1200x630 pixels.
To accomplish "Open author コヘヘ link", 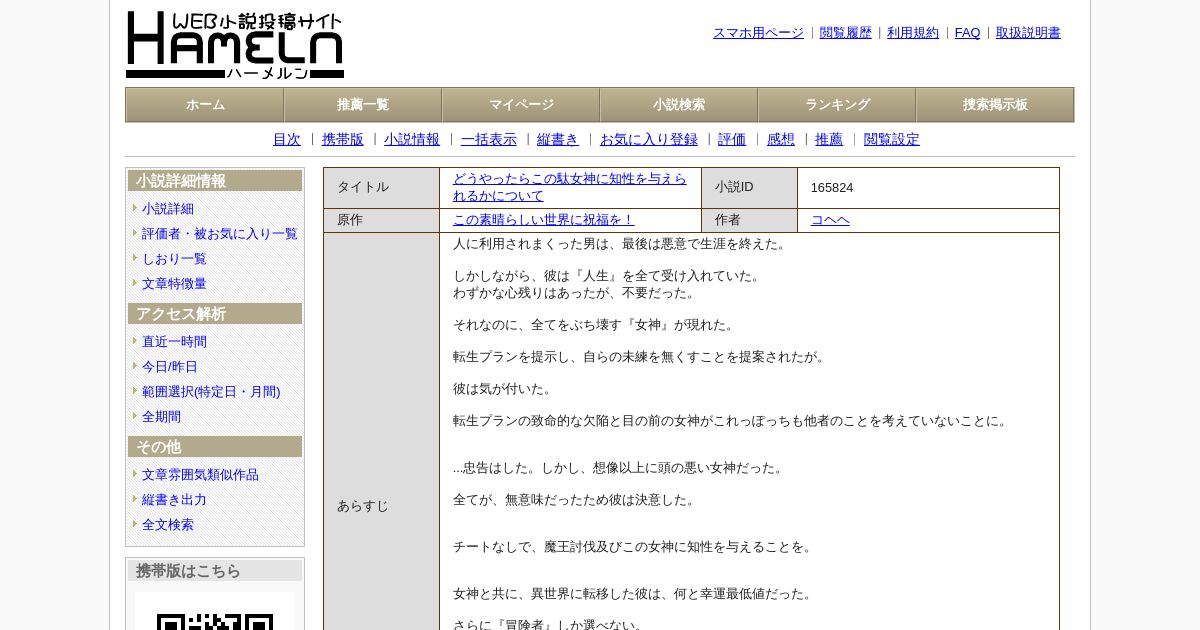I will pyautogui.click(x=830, y=220).
